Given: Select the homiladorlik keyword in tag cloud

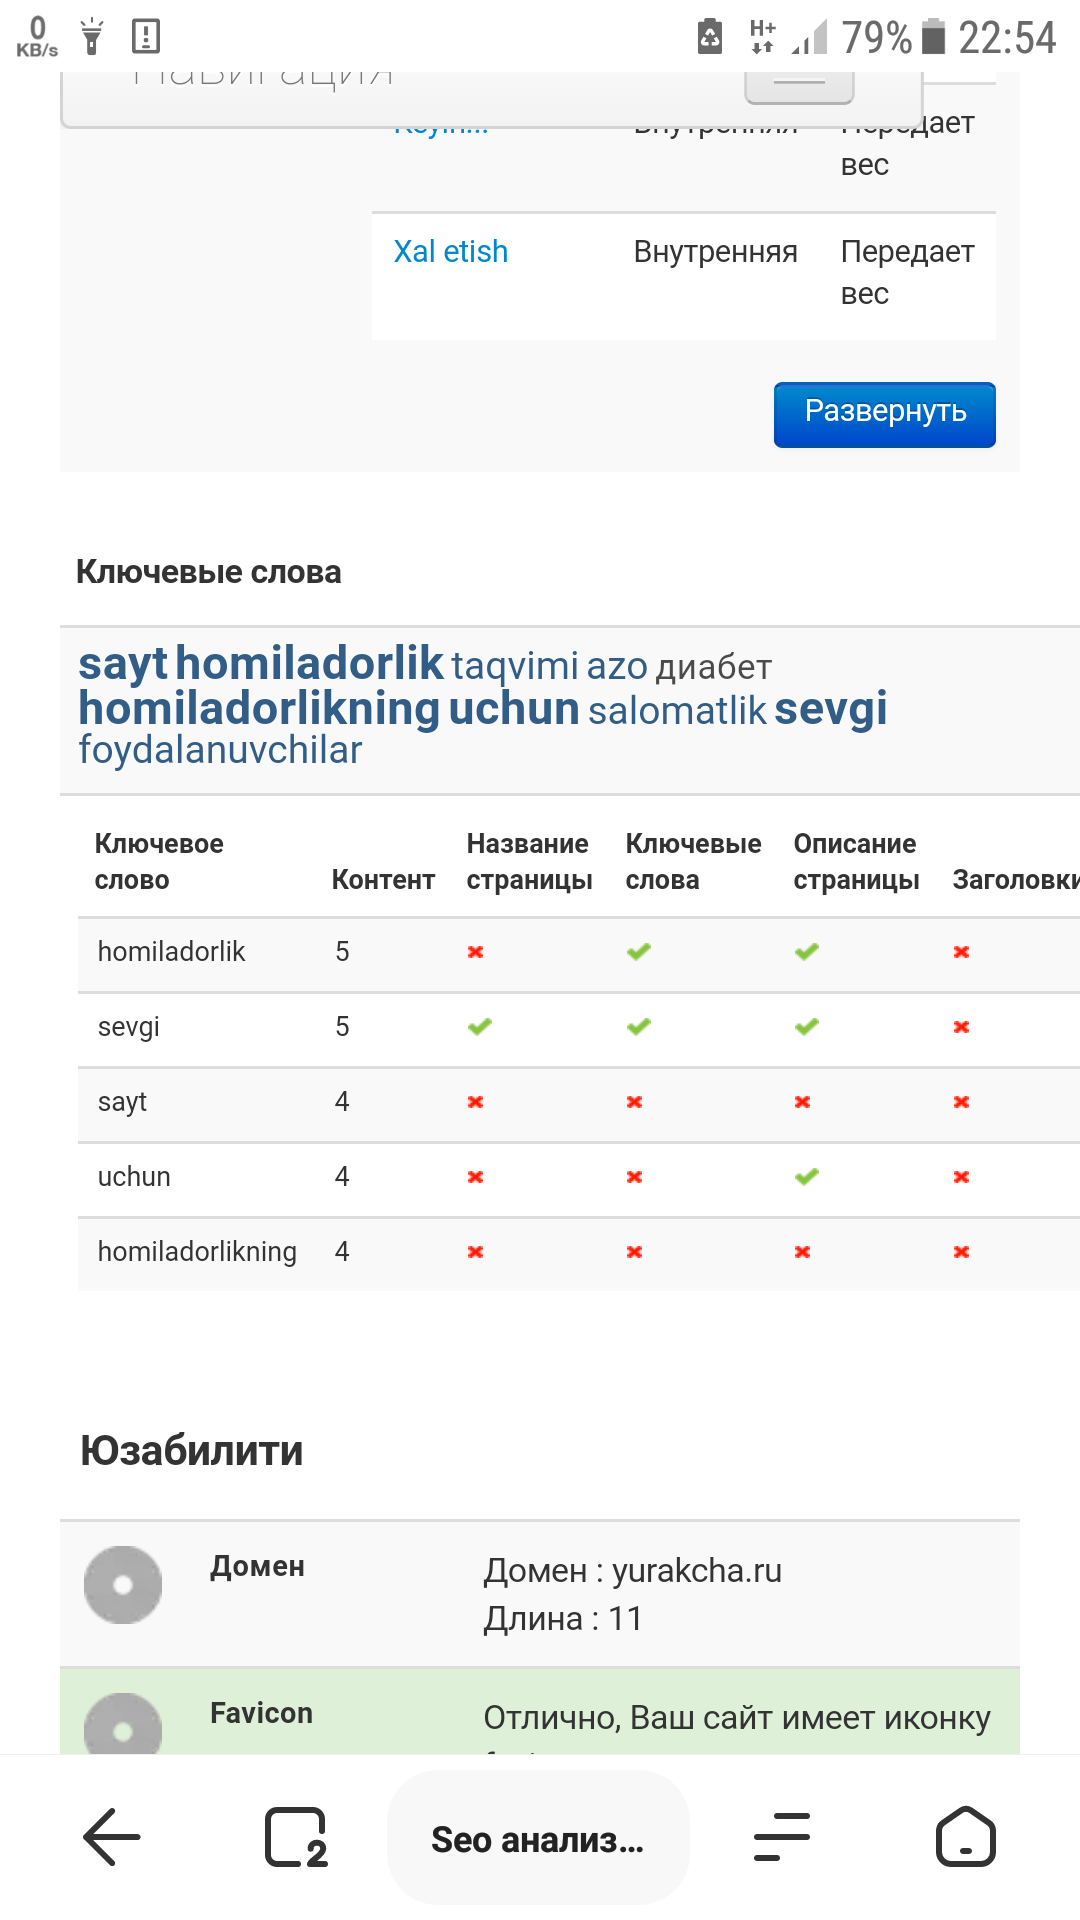Looking at the screenshot, I should (309, 663).
